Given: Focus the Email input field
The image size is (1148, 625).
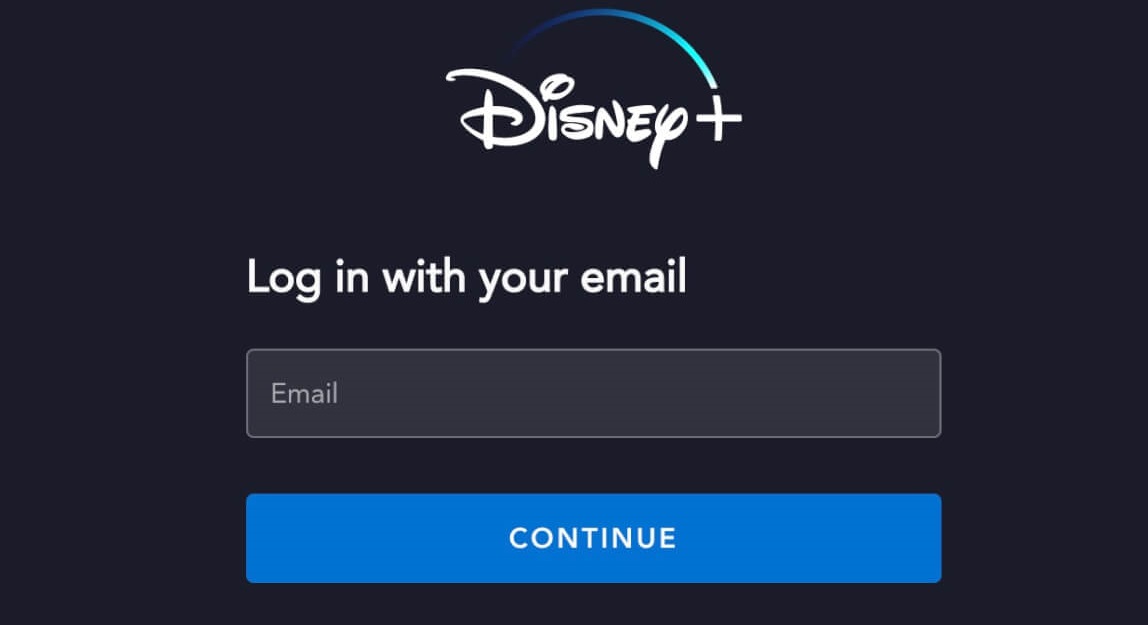Looking at the screenshot, I should 594,394.
